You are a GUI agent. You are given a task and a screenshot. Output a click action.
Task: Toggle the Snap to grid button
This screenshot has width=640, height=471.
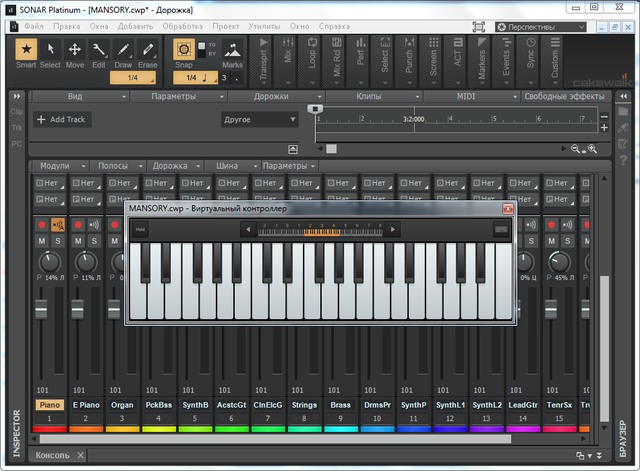tap(184, 51)
